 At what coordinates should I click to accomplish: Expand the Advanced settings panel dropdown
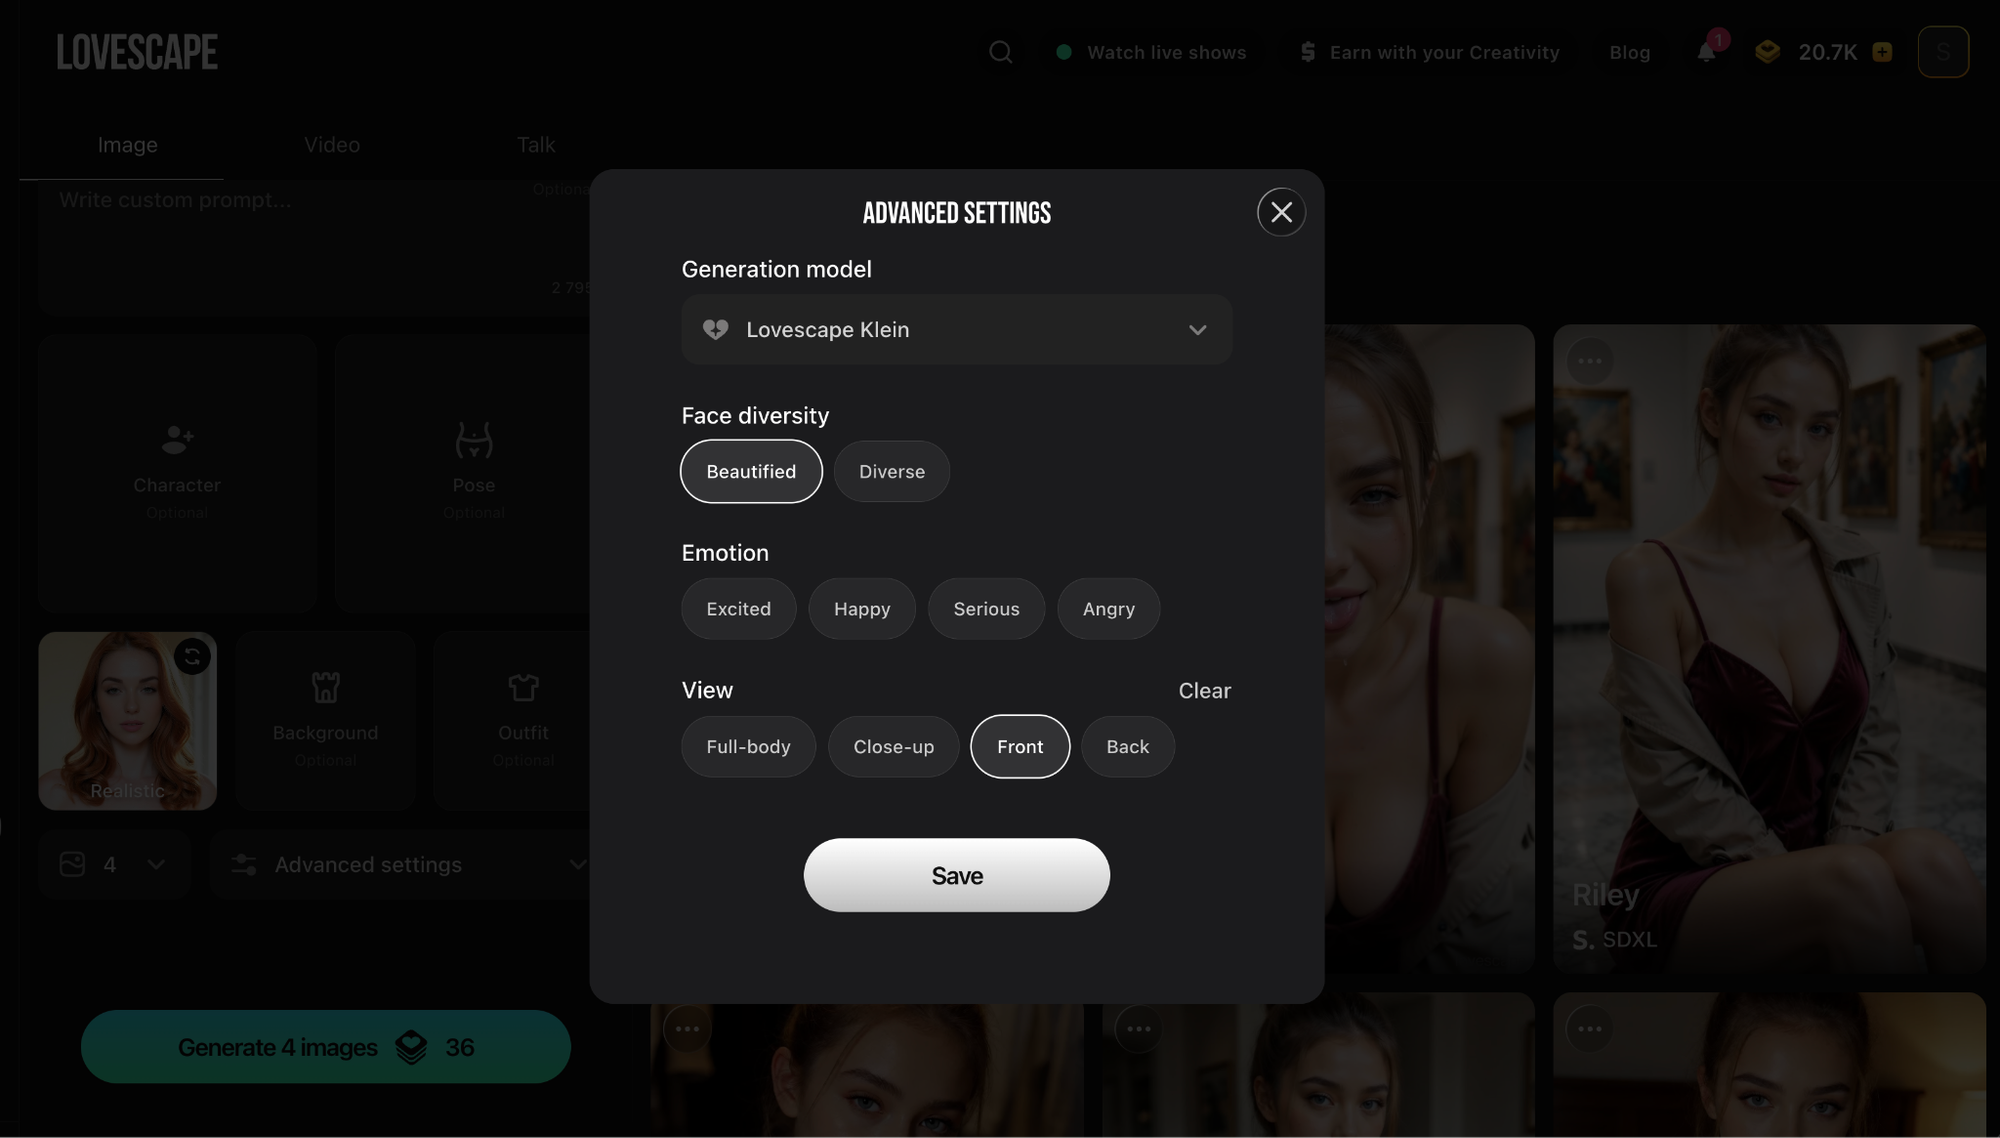click(x=400, y=864)
